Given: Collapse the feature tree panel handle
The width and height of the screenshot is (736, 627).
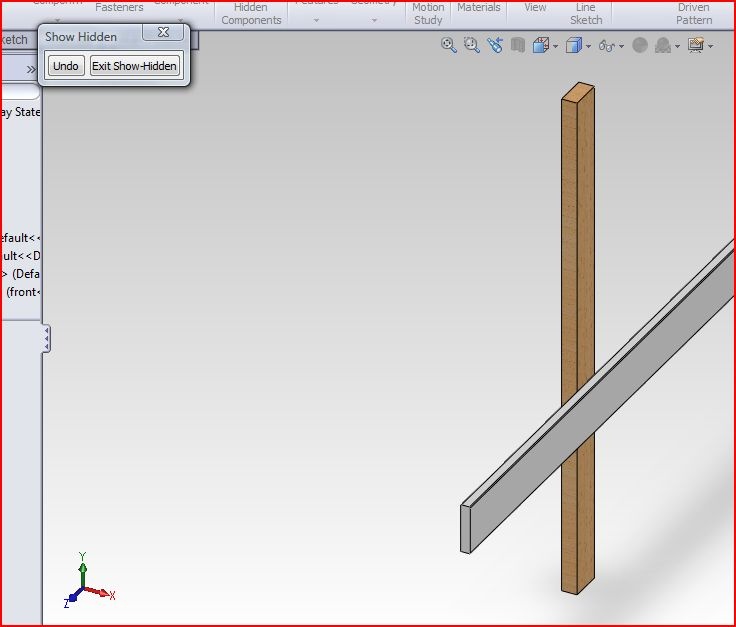Looking at the screenshot, I should (x=46, y=339).
